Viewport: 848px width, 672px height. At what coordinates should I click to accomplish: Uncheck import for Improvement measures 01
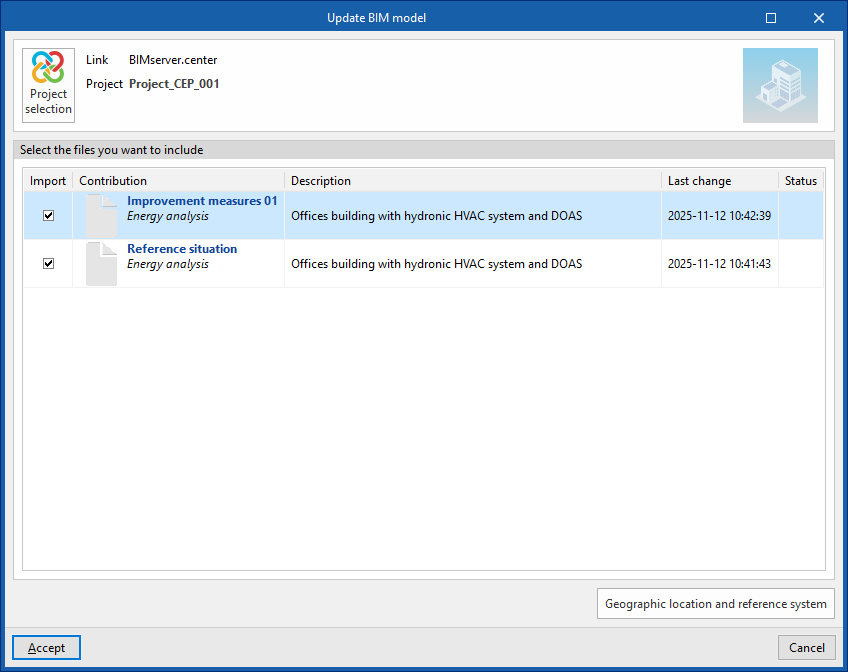pos(48,215)
